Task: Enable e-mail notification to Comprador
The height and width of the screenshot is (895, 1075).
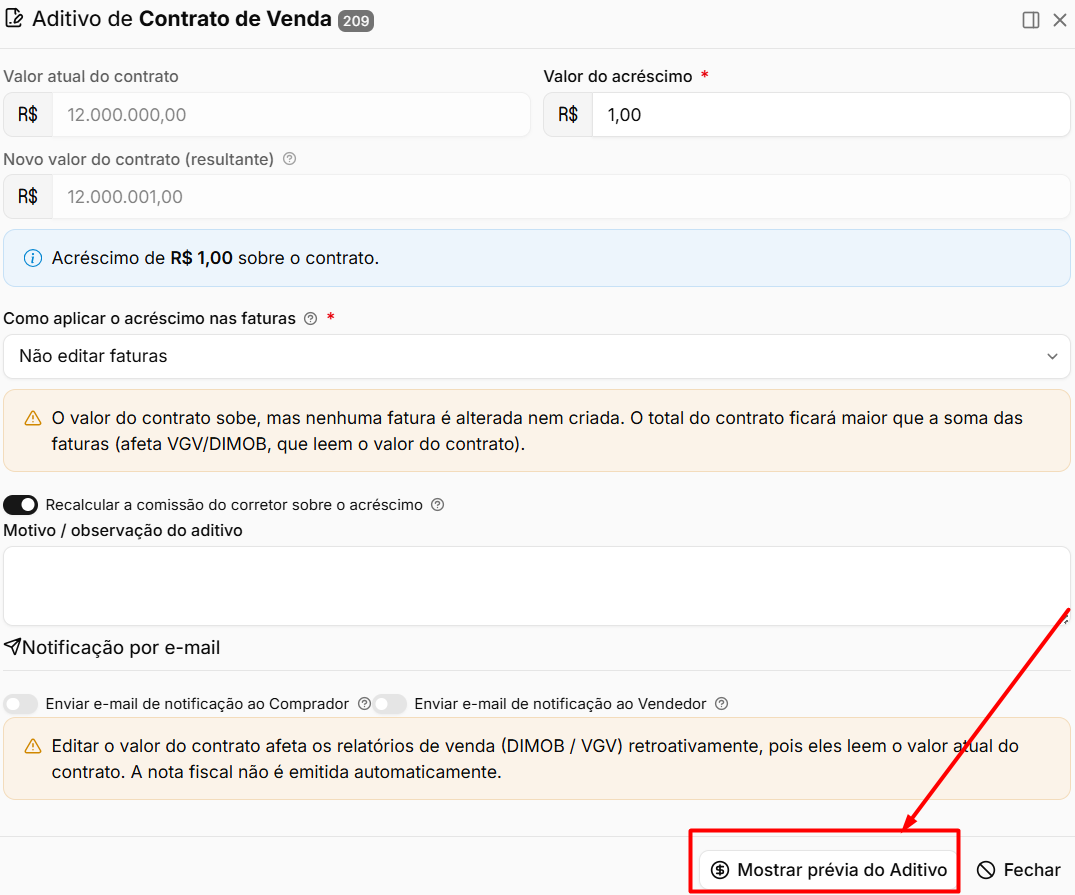Action: click(x=21, y=704)
